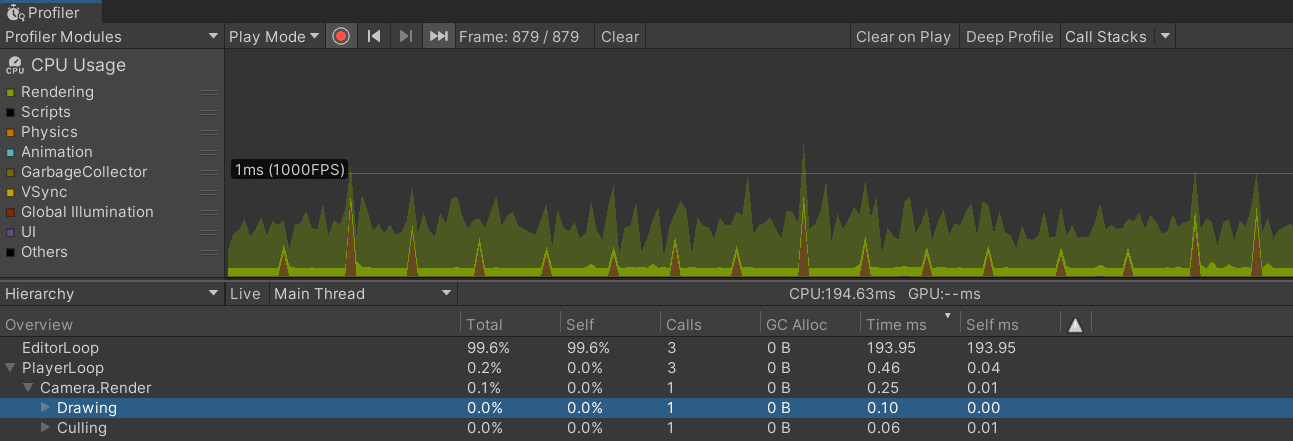Click the warning triangle column icon

1075,325
